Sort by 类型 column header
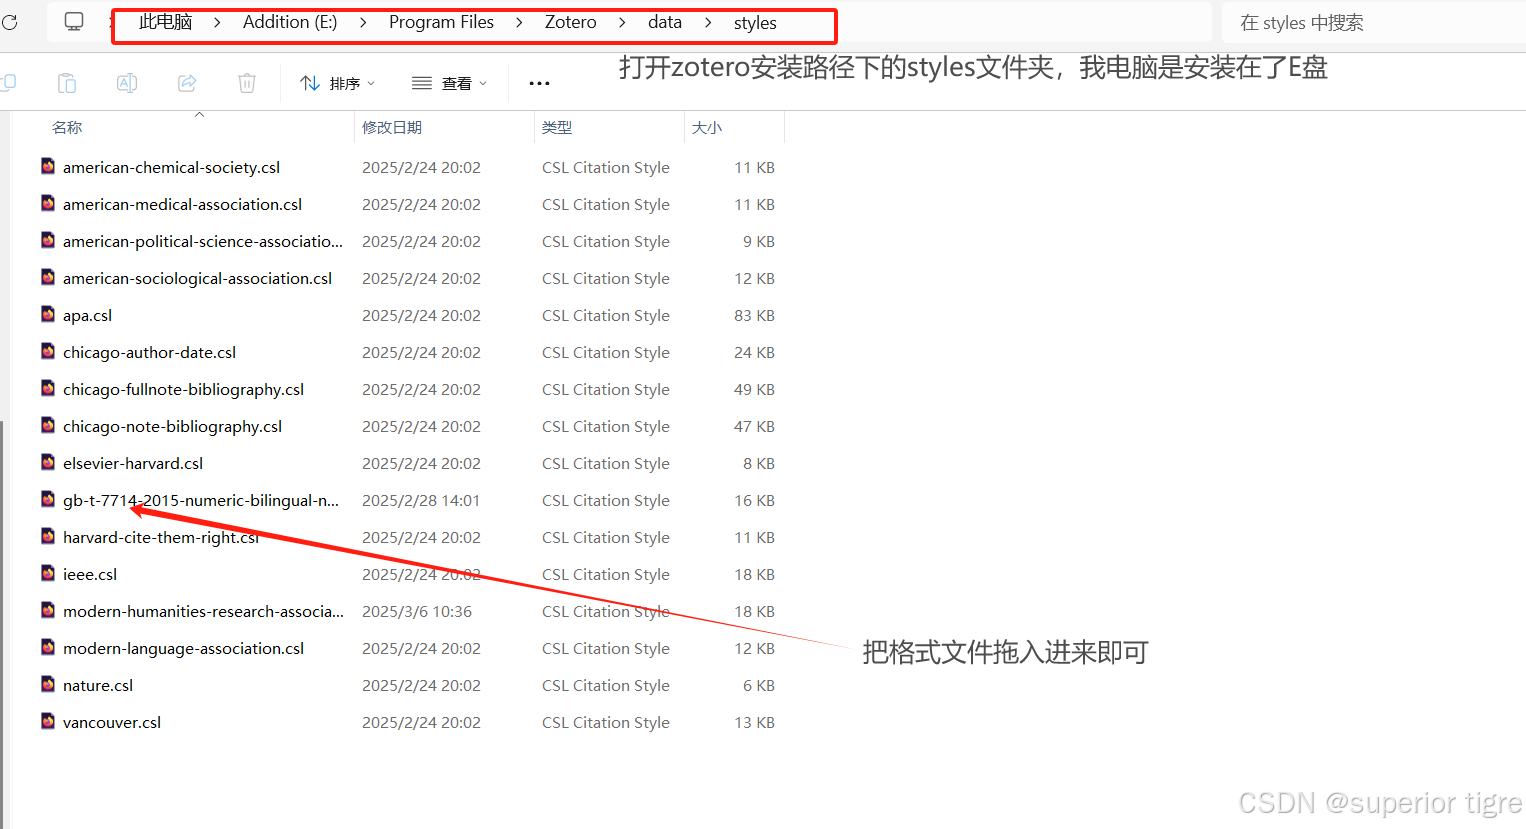Viewport: 1526px width, 829px height. click(557, 128)
